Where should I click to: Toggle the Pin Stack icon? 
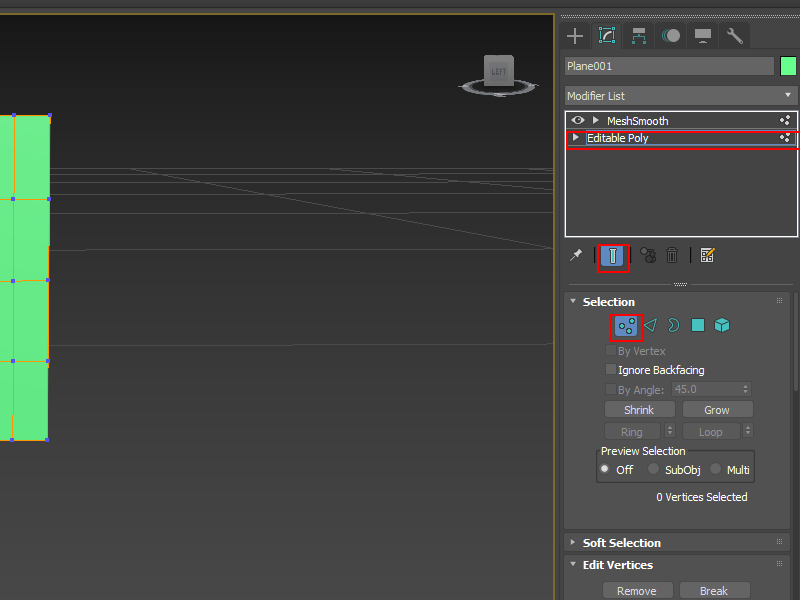(x=576, y=255)
